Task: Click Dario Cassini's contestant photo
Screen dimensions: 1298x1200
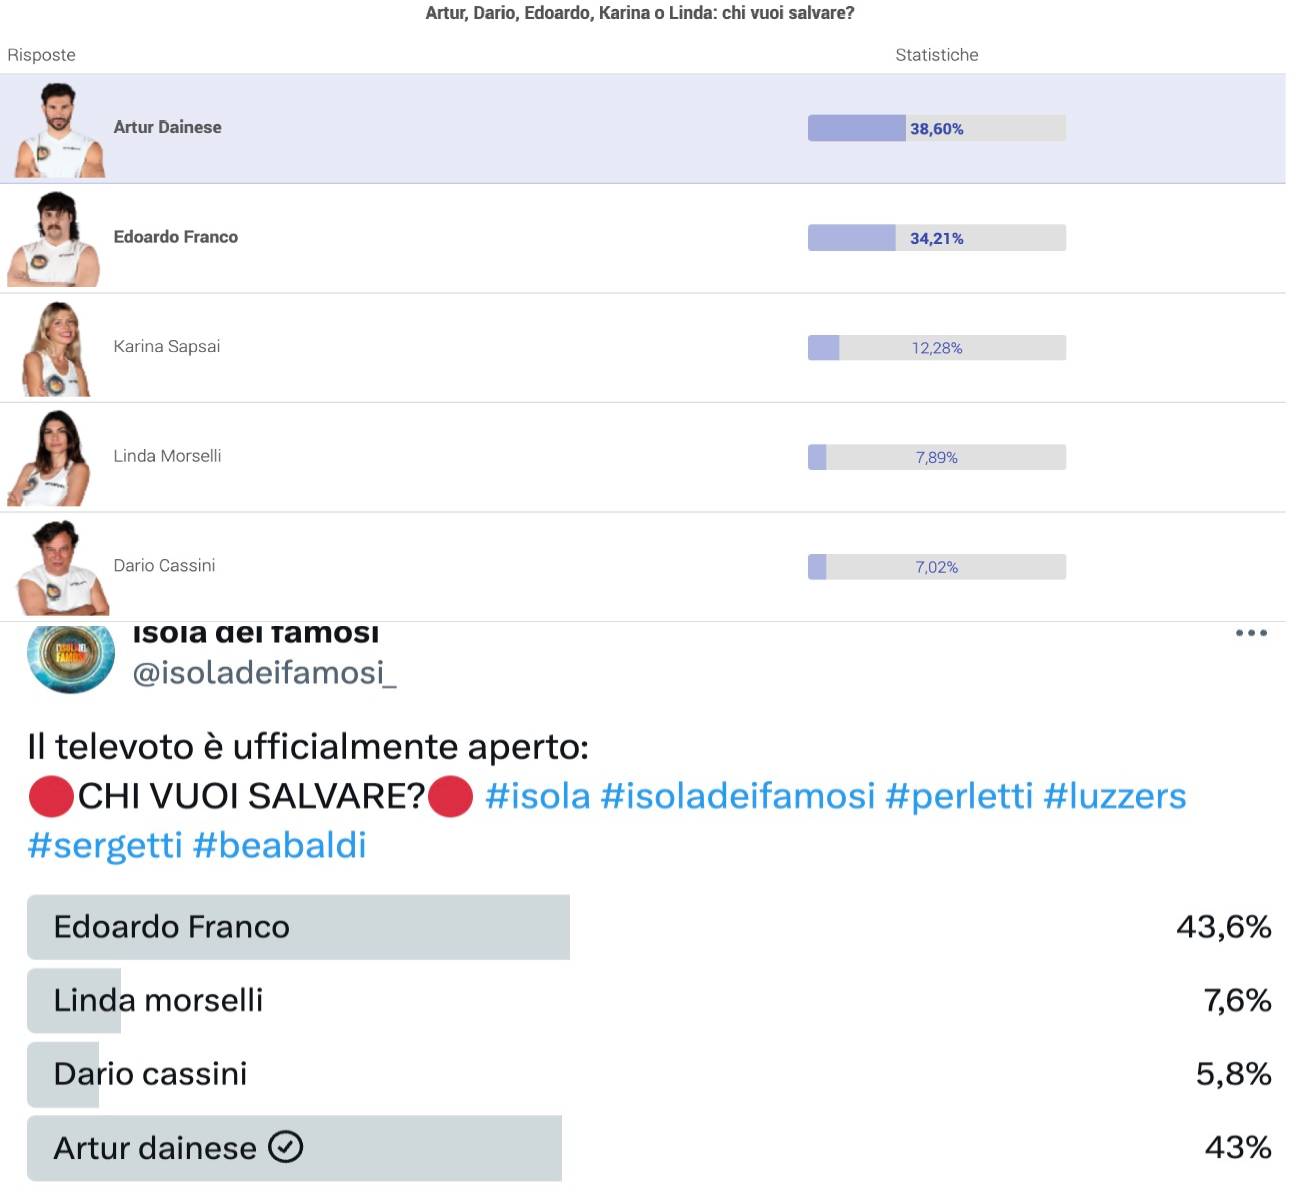Action: coord(60,568)
